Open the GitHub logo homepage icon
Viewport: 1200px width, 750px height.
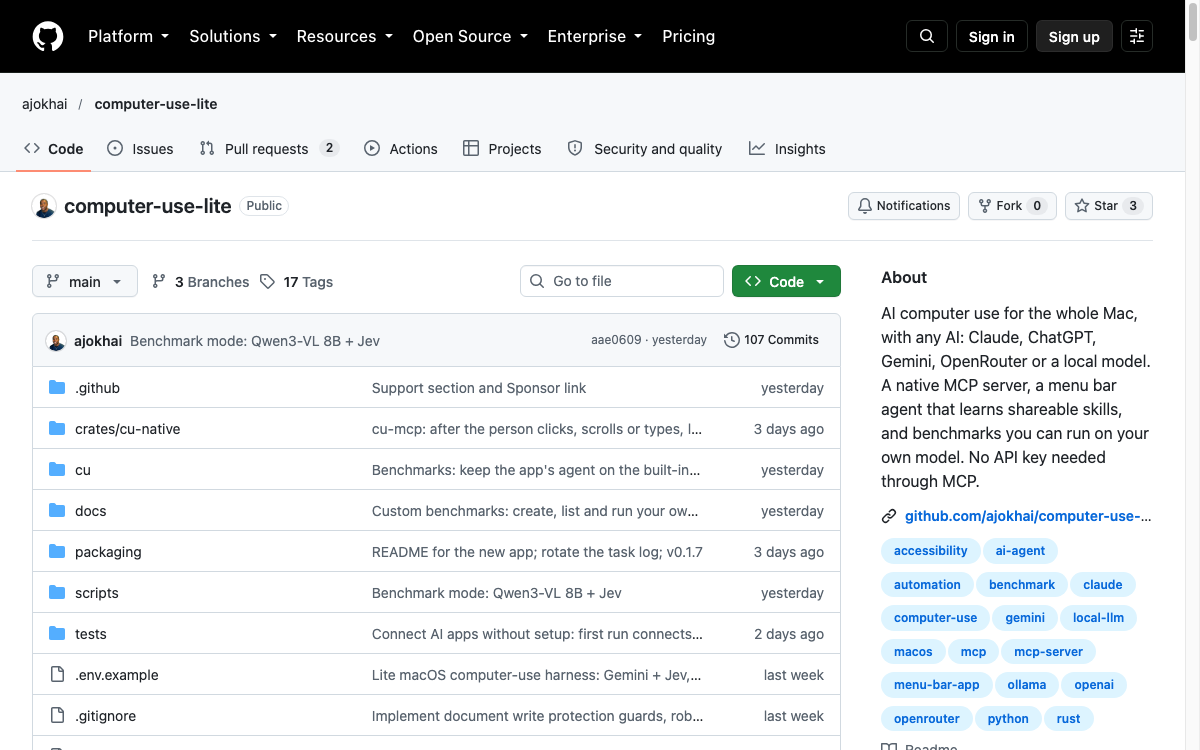click(x=48, y=37)
